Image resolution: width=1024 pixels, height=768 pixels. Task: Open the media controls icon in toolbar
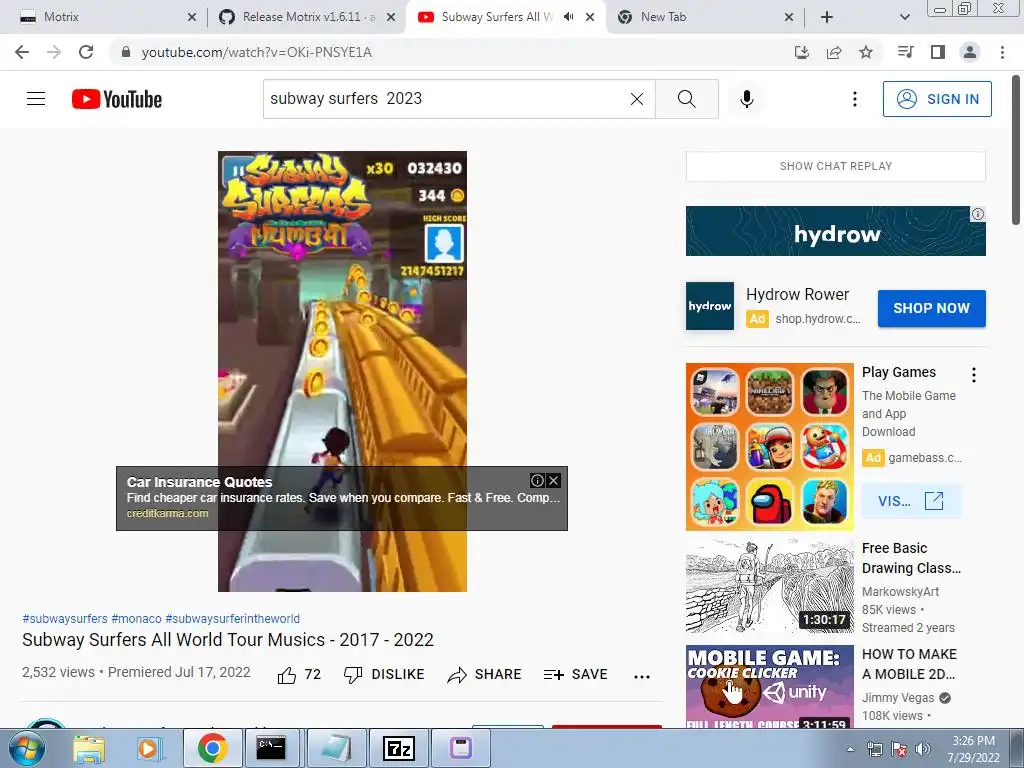[905, 52]
